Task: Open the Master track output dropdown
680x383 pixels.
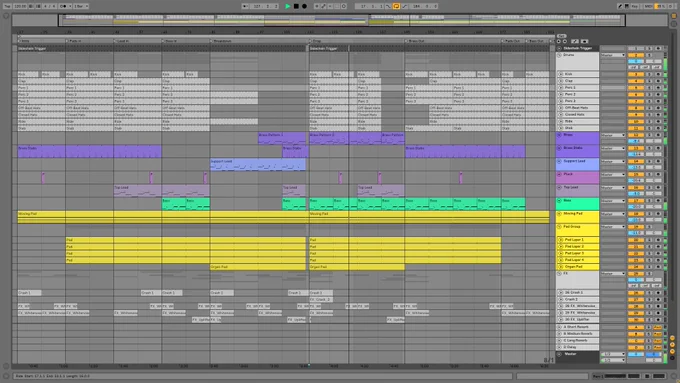Action: click(x=613, y=360)
